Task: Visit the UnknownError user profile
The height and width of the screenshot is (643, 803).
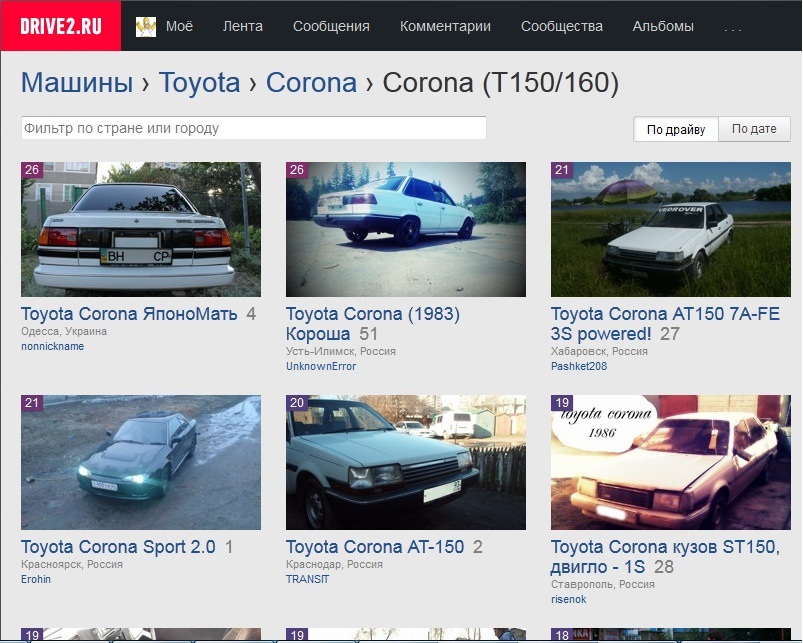Action: (321, 366)
